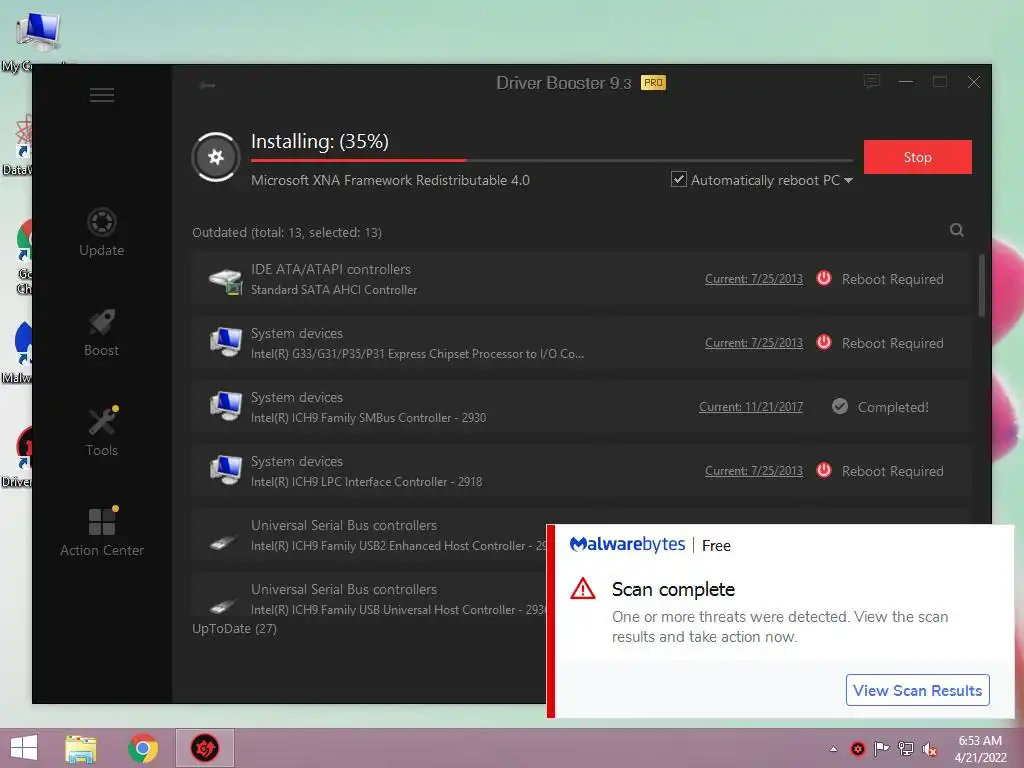Image resolution: width=1024 pixels, height=768 pixels.
Task: Open the feedback chat icon in title bar
Action: click(x=872, y=81)
